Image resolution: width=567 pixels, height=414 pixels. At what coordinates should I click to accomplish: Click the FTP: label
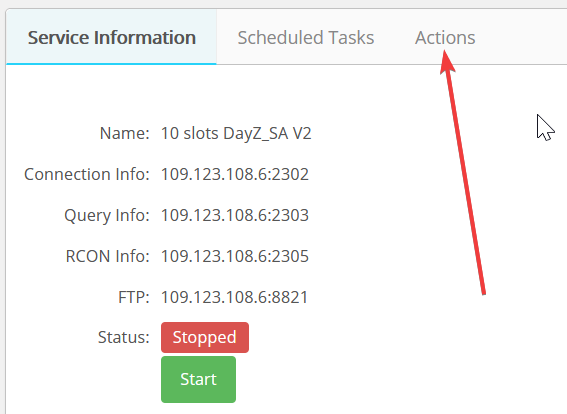click(134, 297)
